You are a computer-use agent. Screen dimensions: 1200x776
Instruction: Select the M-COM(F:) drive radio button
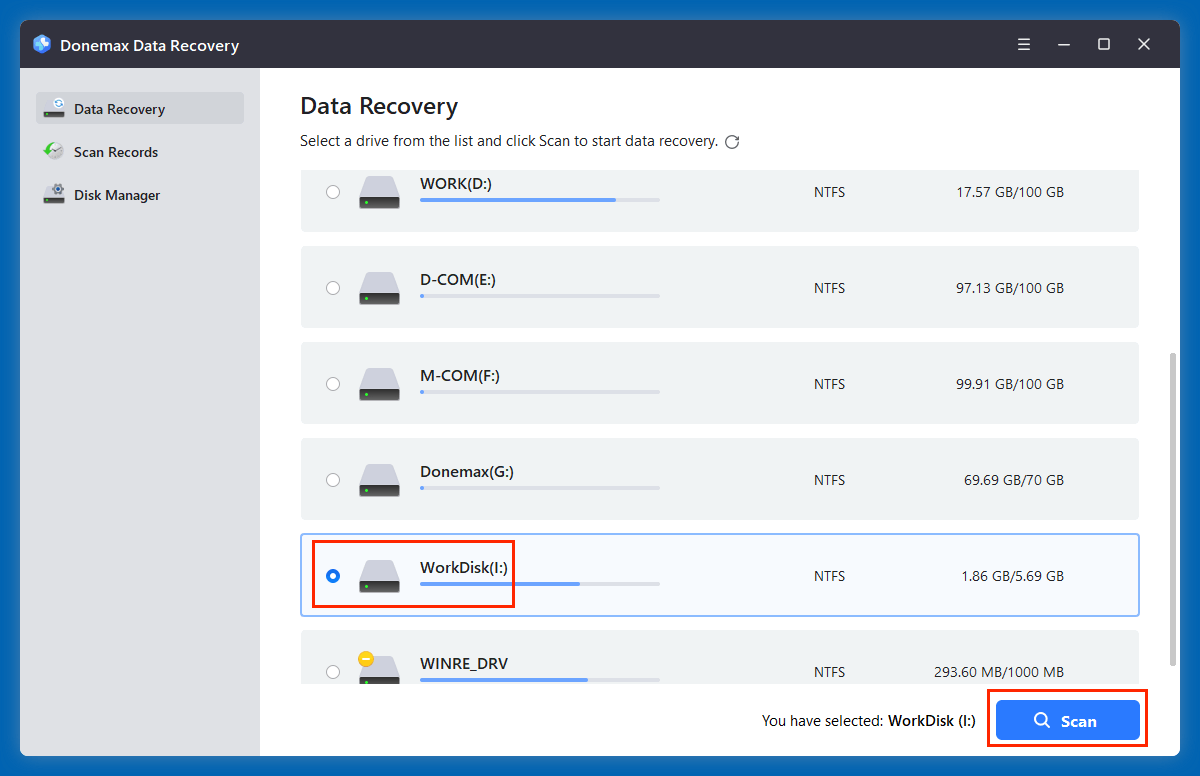[x=333, y=383]
